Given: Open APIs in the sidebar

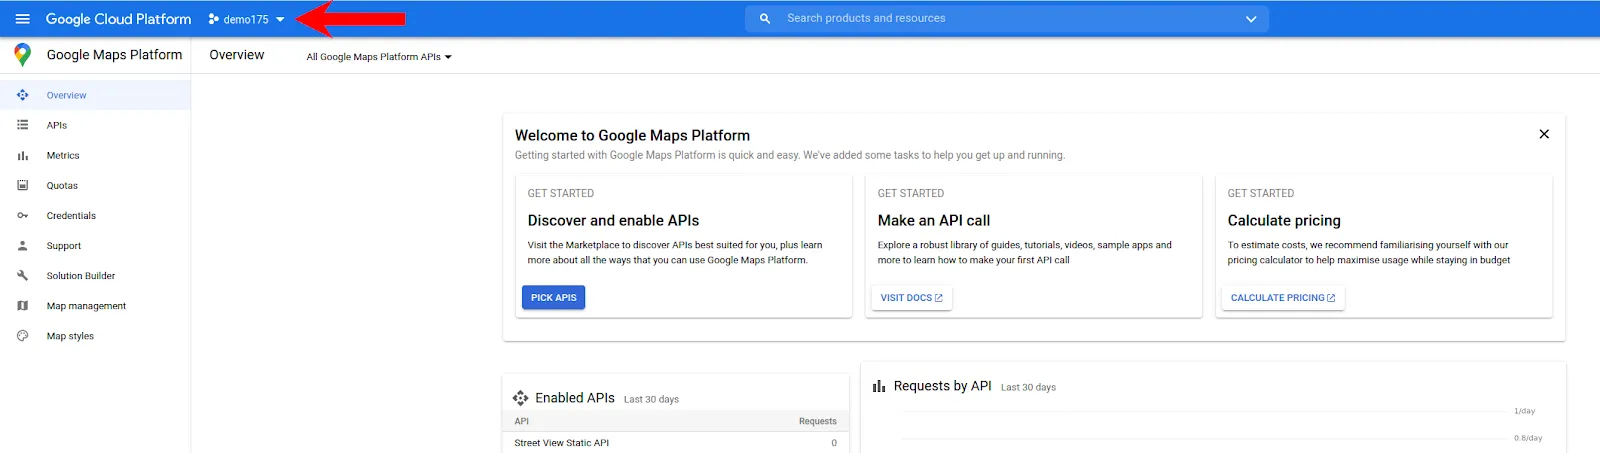Looking at the screenshot, I should click(95, 125).
